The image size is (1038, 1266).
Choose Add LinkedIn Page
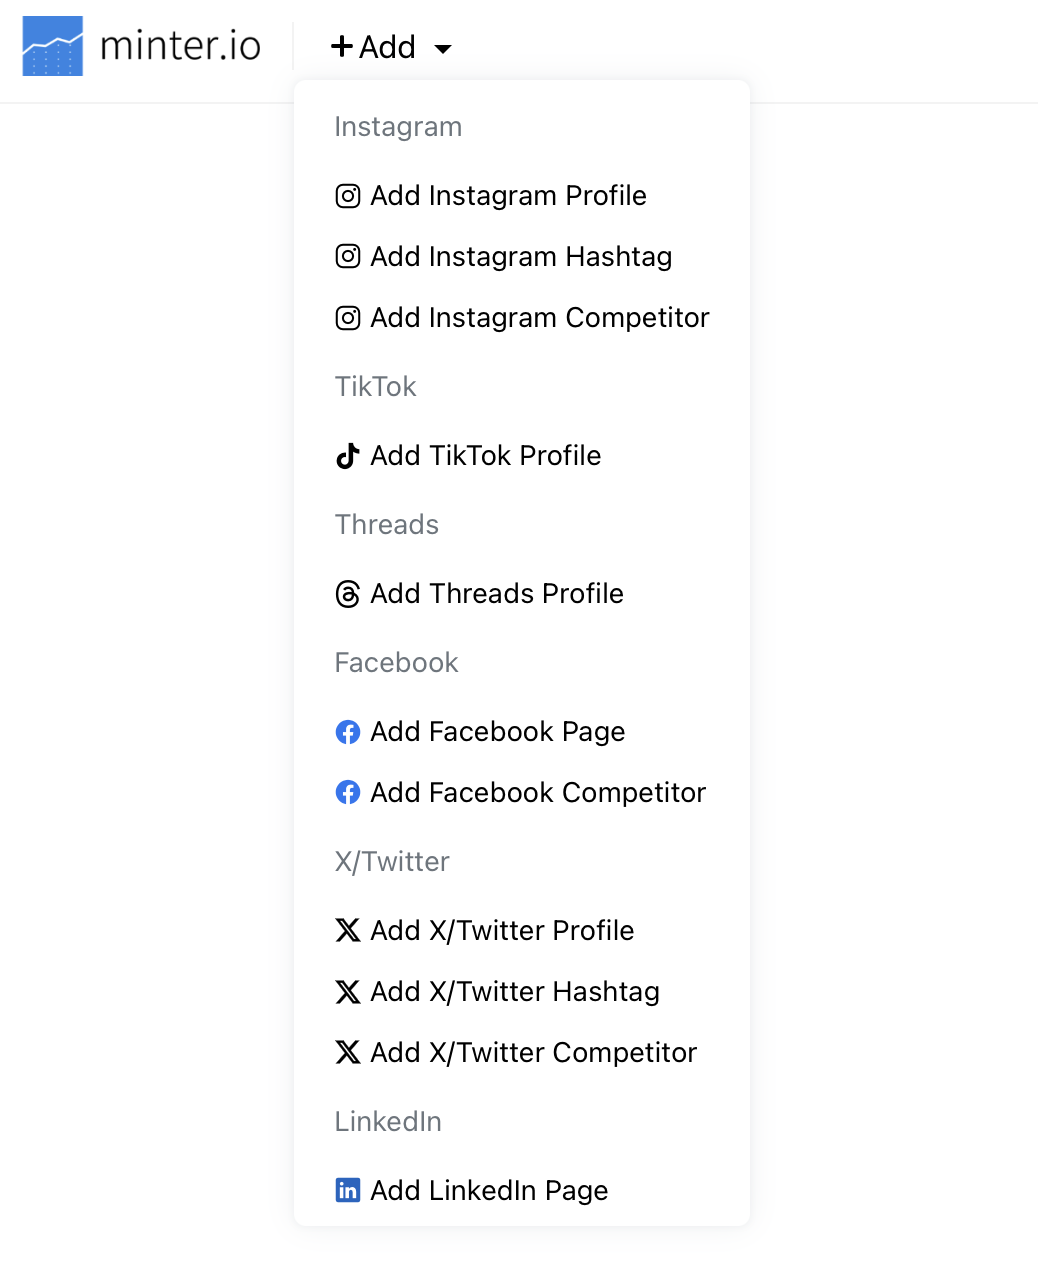pos(489,1191)
